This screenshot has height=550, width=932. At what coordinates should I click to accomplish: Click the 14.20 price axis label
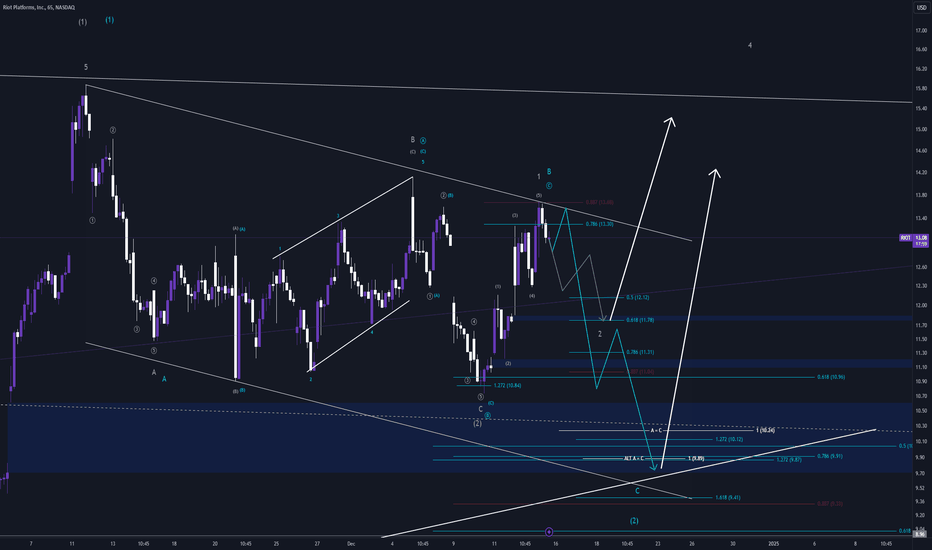pos(921,173)
